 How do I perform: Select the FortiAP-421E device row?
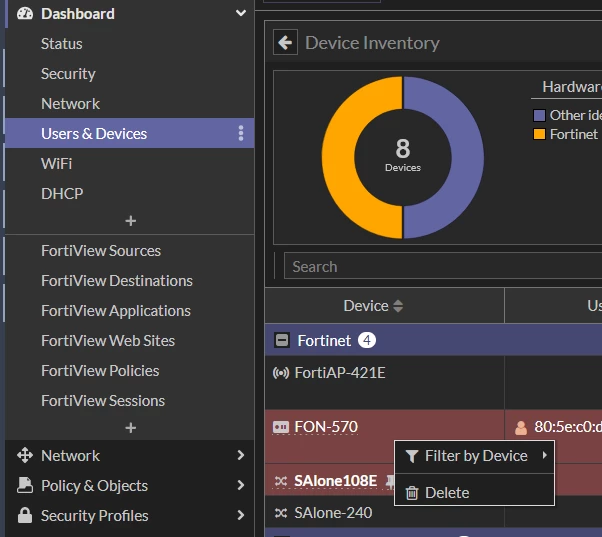pos(433,382)
